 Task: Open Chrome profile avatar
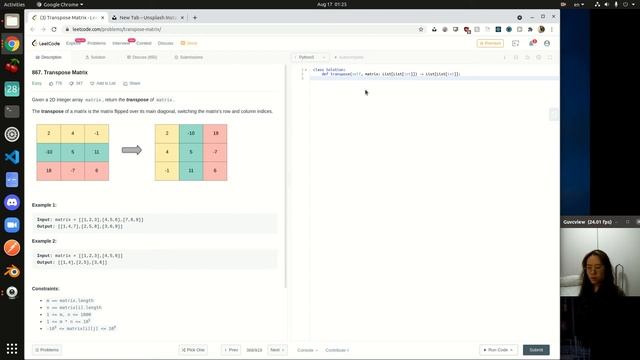(541, 29)
